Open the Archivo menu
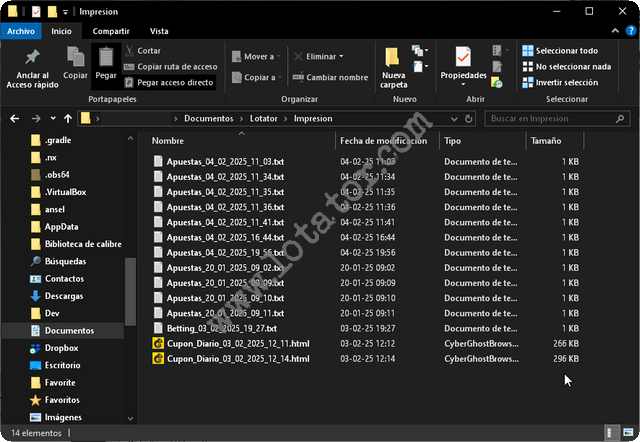The width and height of the screenshot is (640, 442). click(x=20, y=31)
